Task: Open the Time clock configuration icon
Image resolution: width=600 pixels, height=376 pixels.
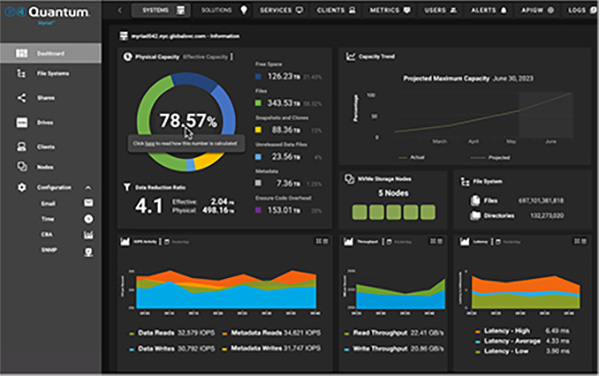Action: [88, 219]
